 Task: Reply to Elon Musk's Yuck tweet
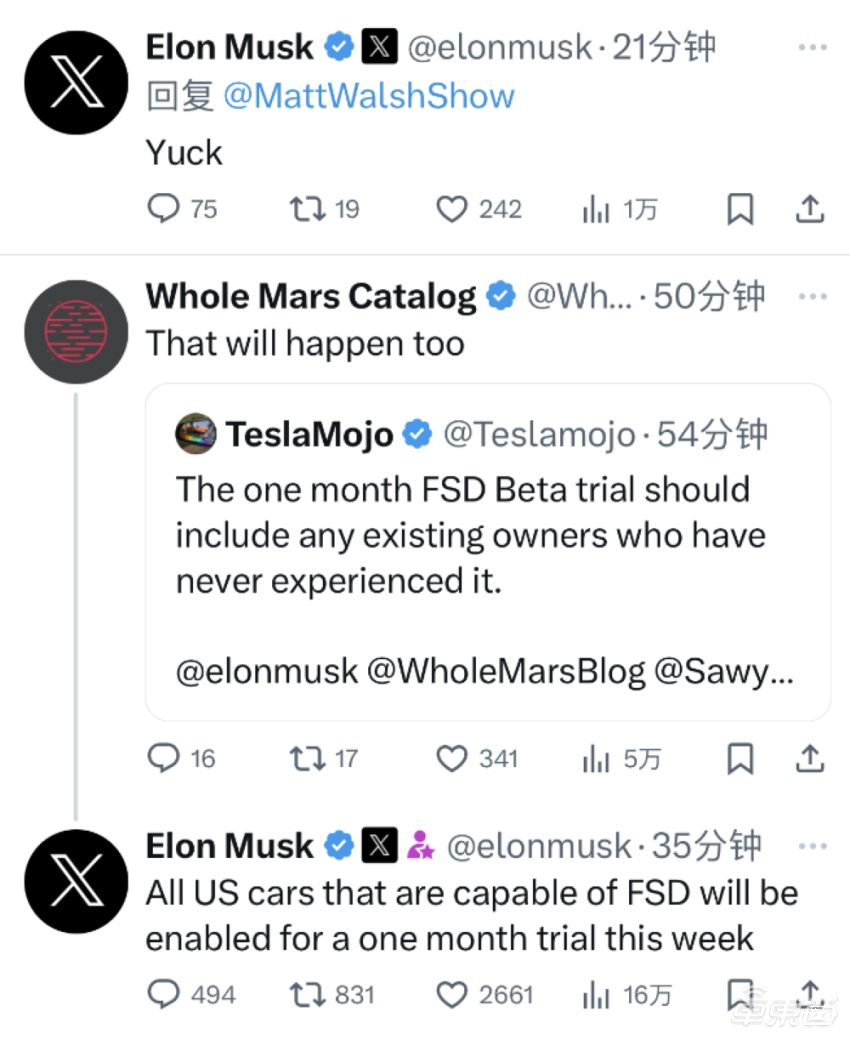(x=163, y=209)
